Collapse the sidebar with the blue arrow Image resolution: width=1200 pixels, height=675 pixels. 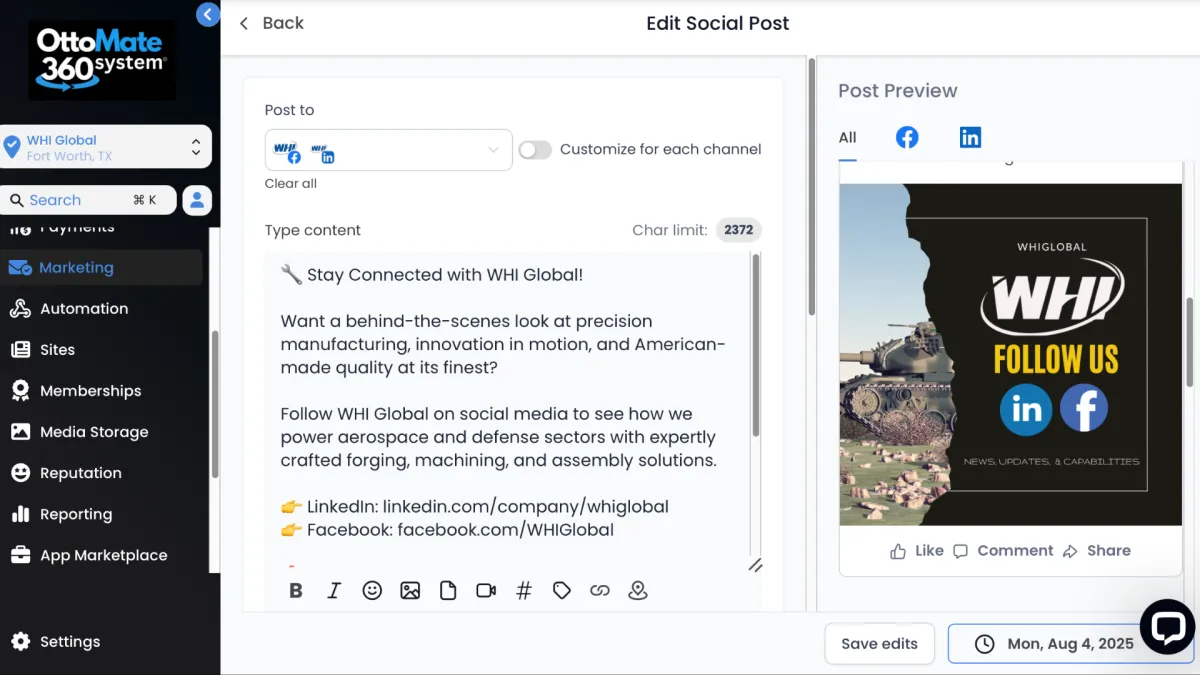[x=207, y=14]
